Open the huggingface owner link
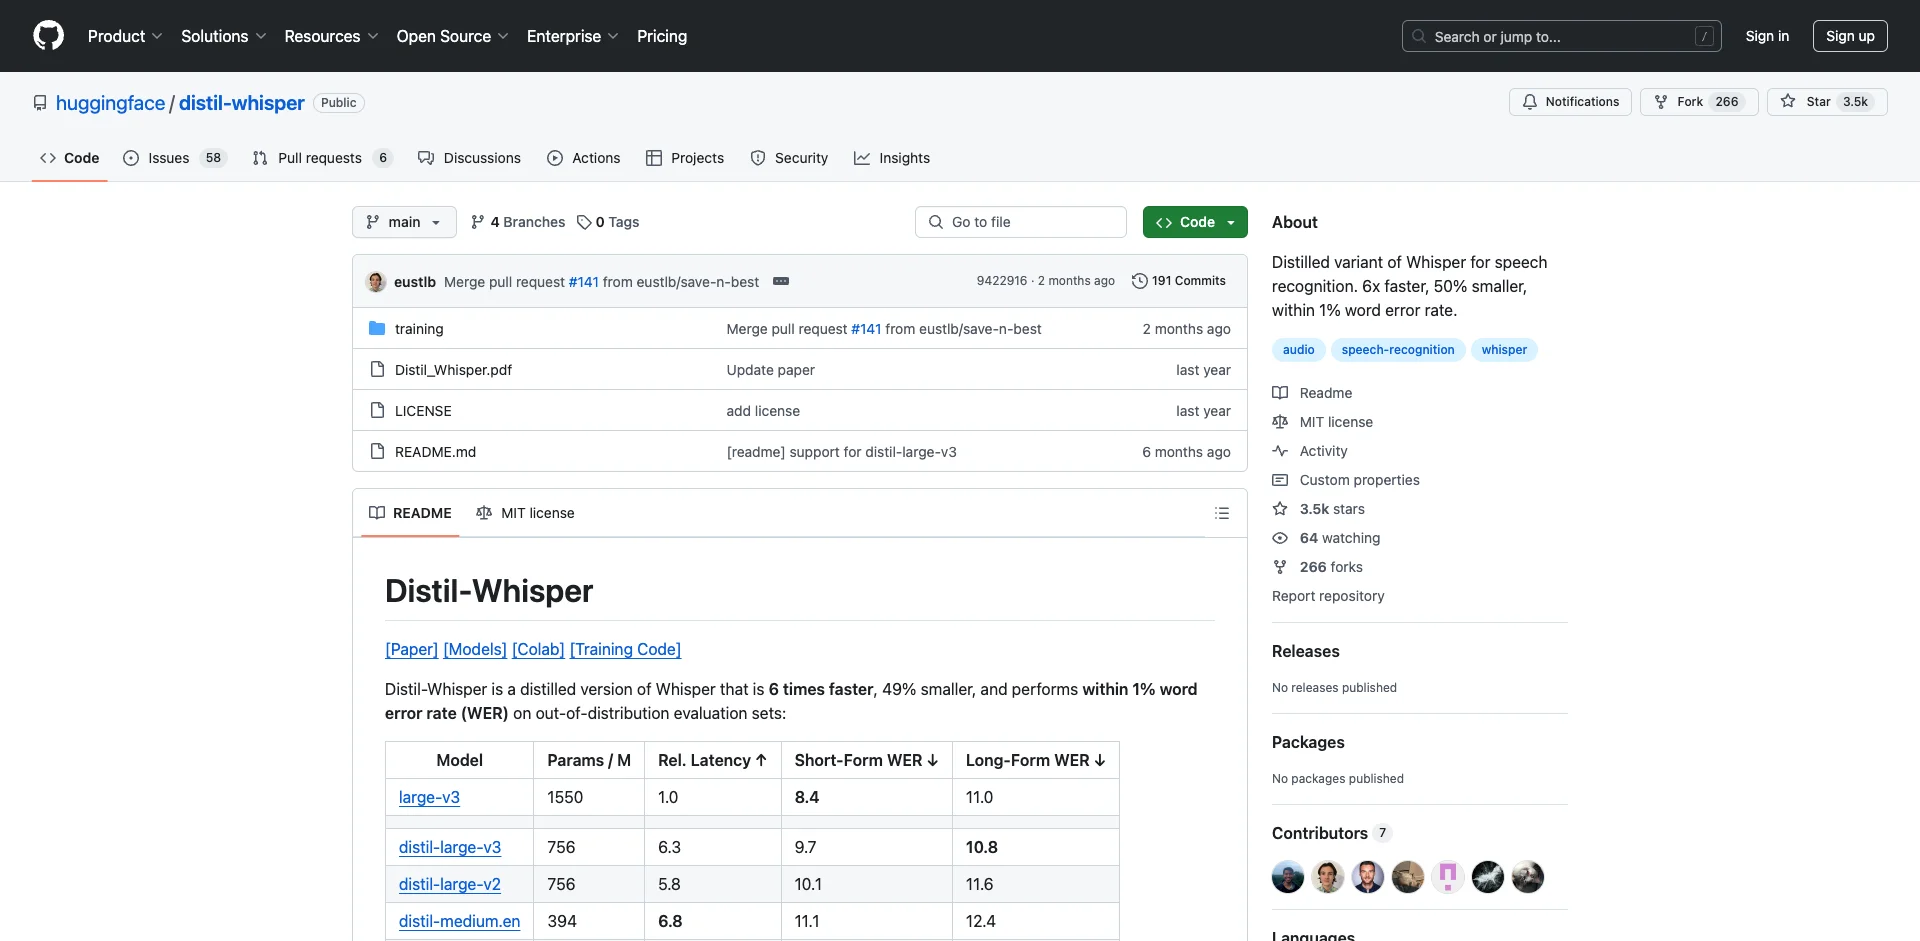 coord(110,103)
